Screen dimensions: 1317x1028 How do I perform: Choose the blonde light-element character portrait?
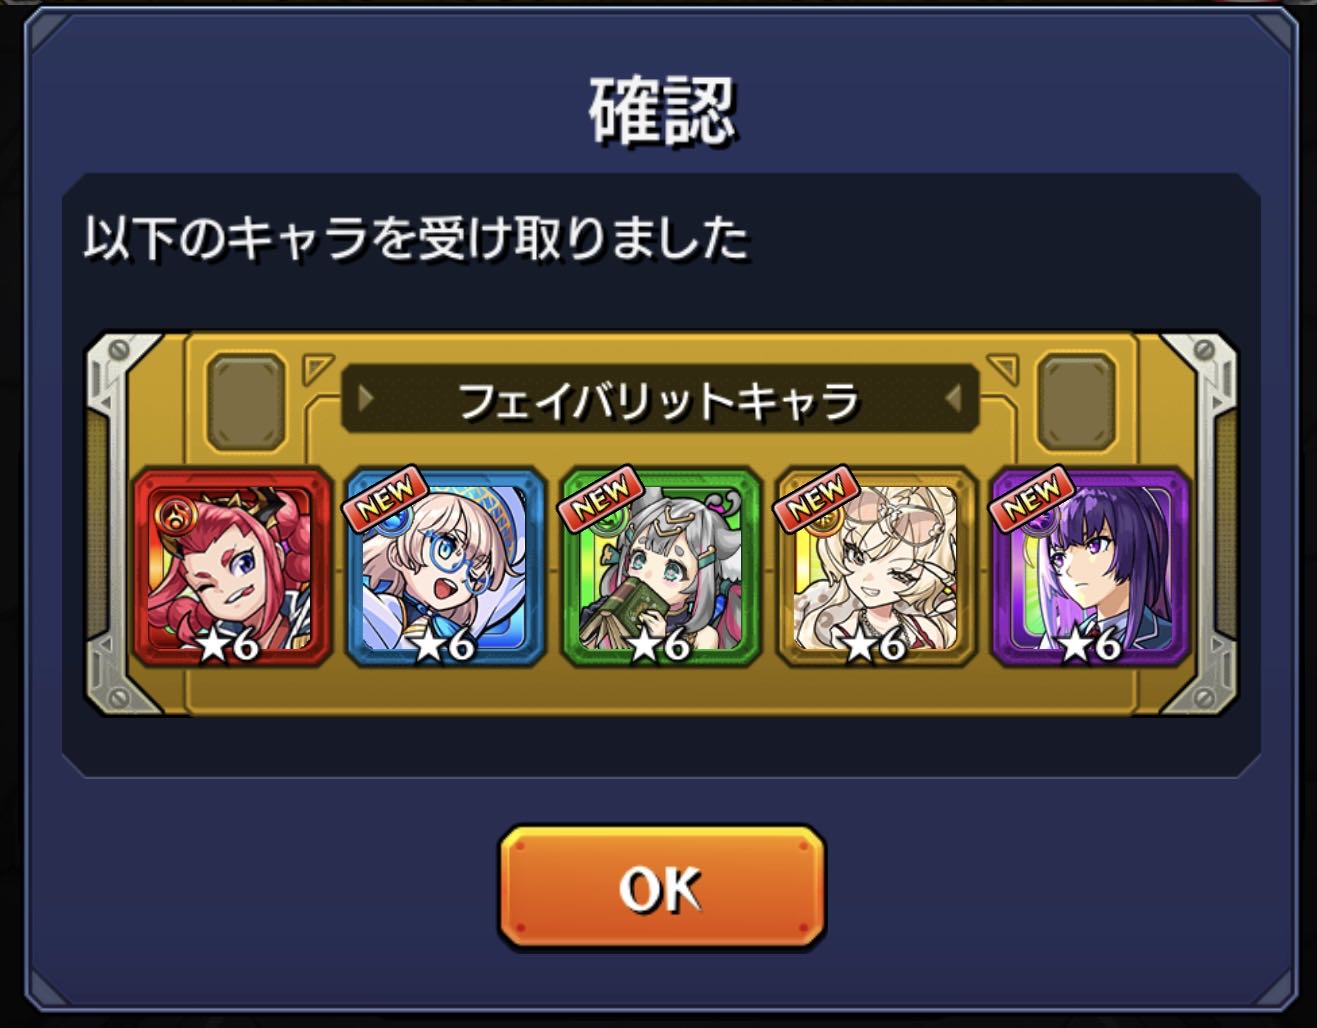tap(876, 567)
